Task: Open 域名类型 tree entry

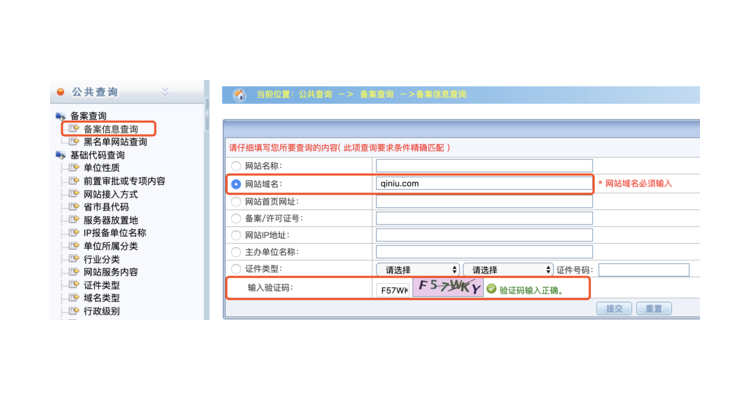Action: pos(101,298)
